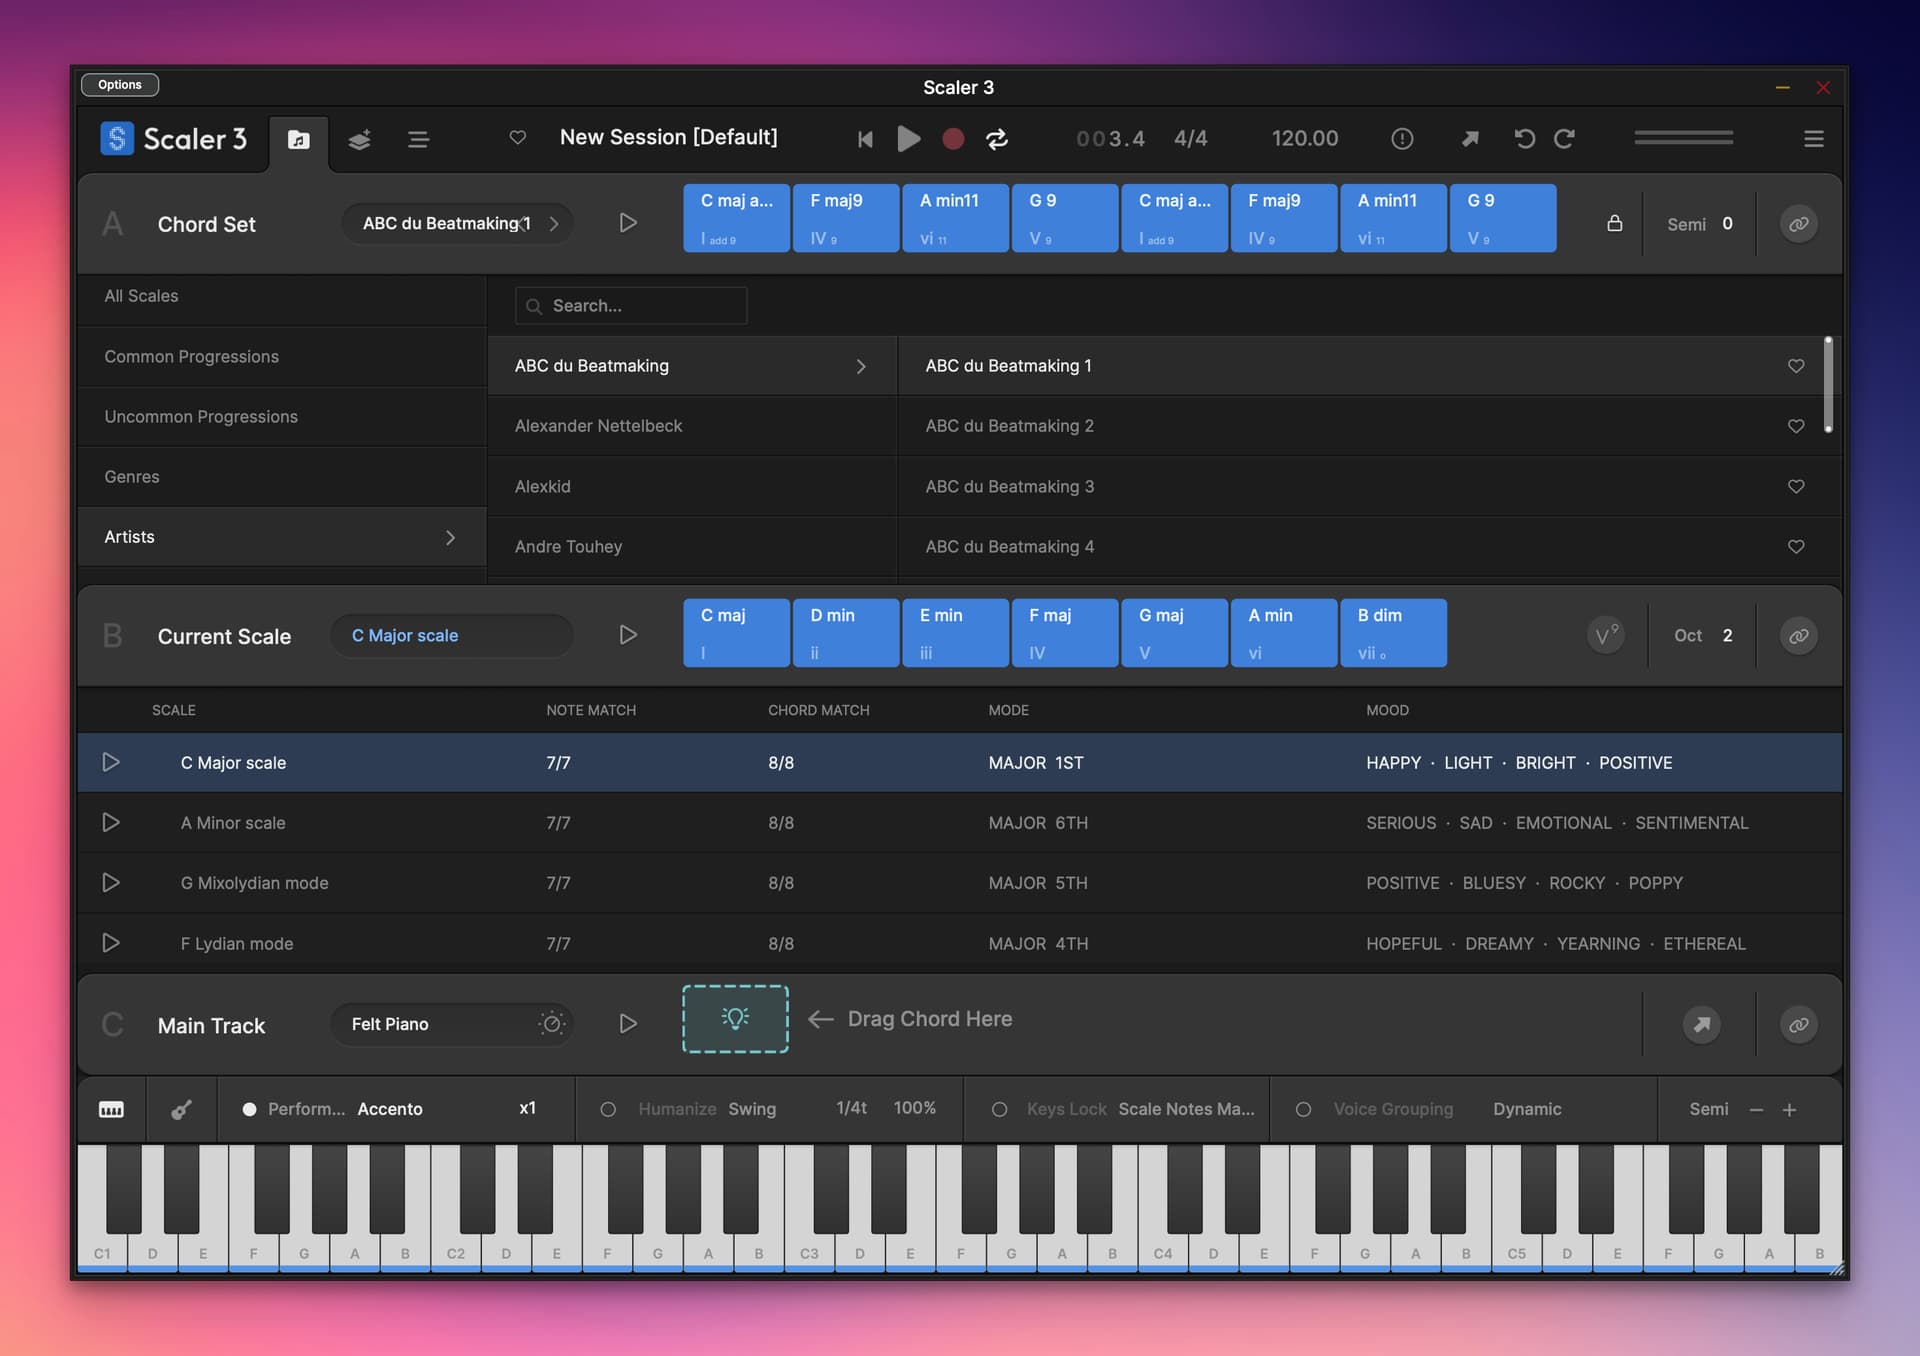Click the Main Track export arrow button
The image size is (1920, 1356).
pyautogui.click(x=1701, y=1025)
